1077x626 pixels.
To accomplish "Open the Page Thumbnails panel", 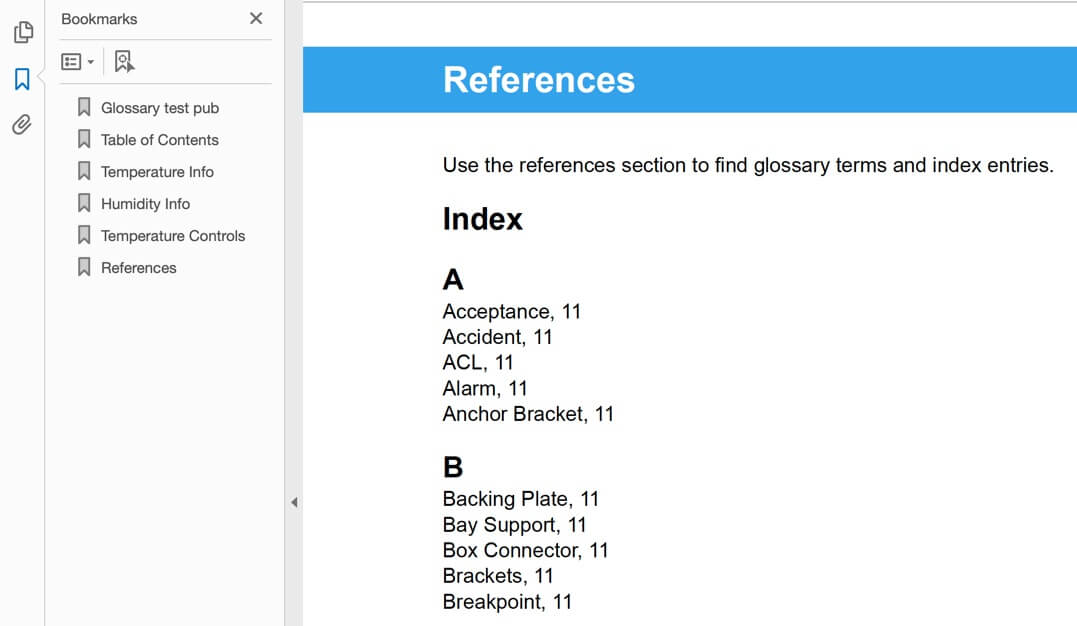I will (x=22, y=32).
